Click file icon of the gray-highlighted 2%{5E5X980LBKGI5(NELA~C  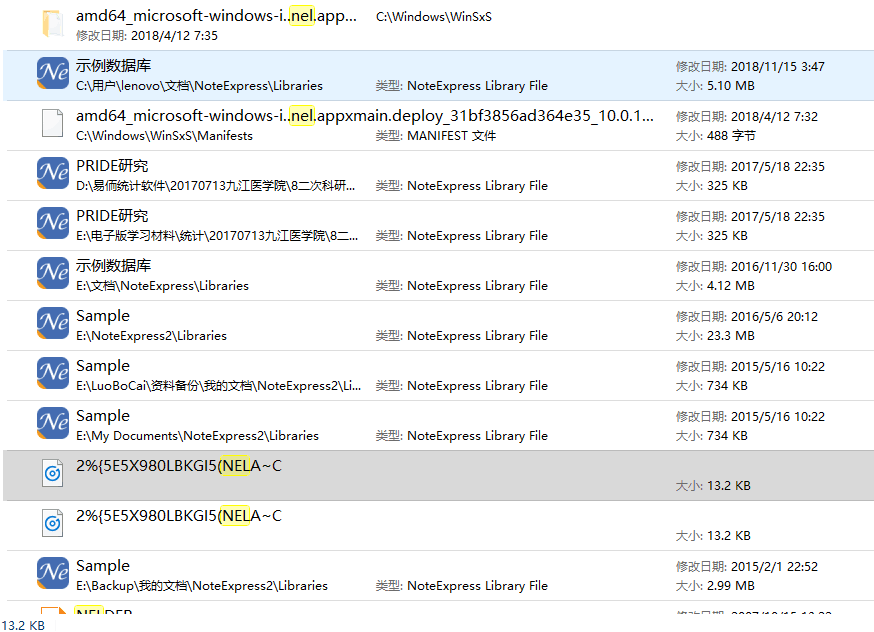pos(53,473)
